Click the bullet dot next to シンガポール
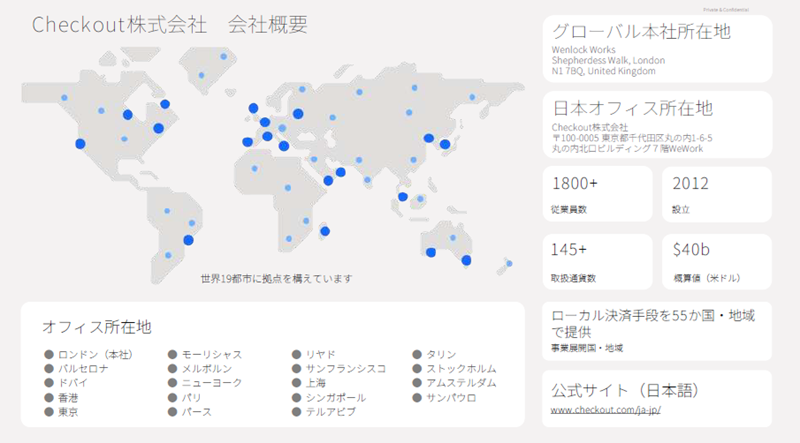 click(x=297, y=397)
